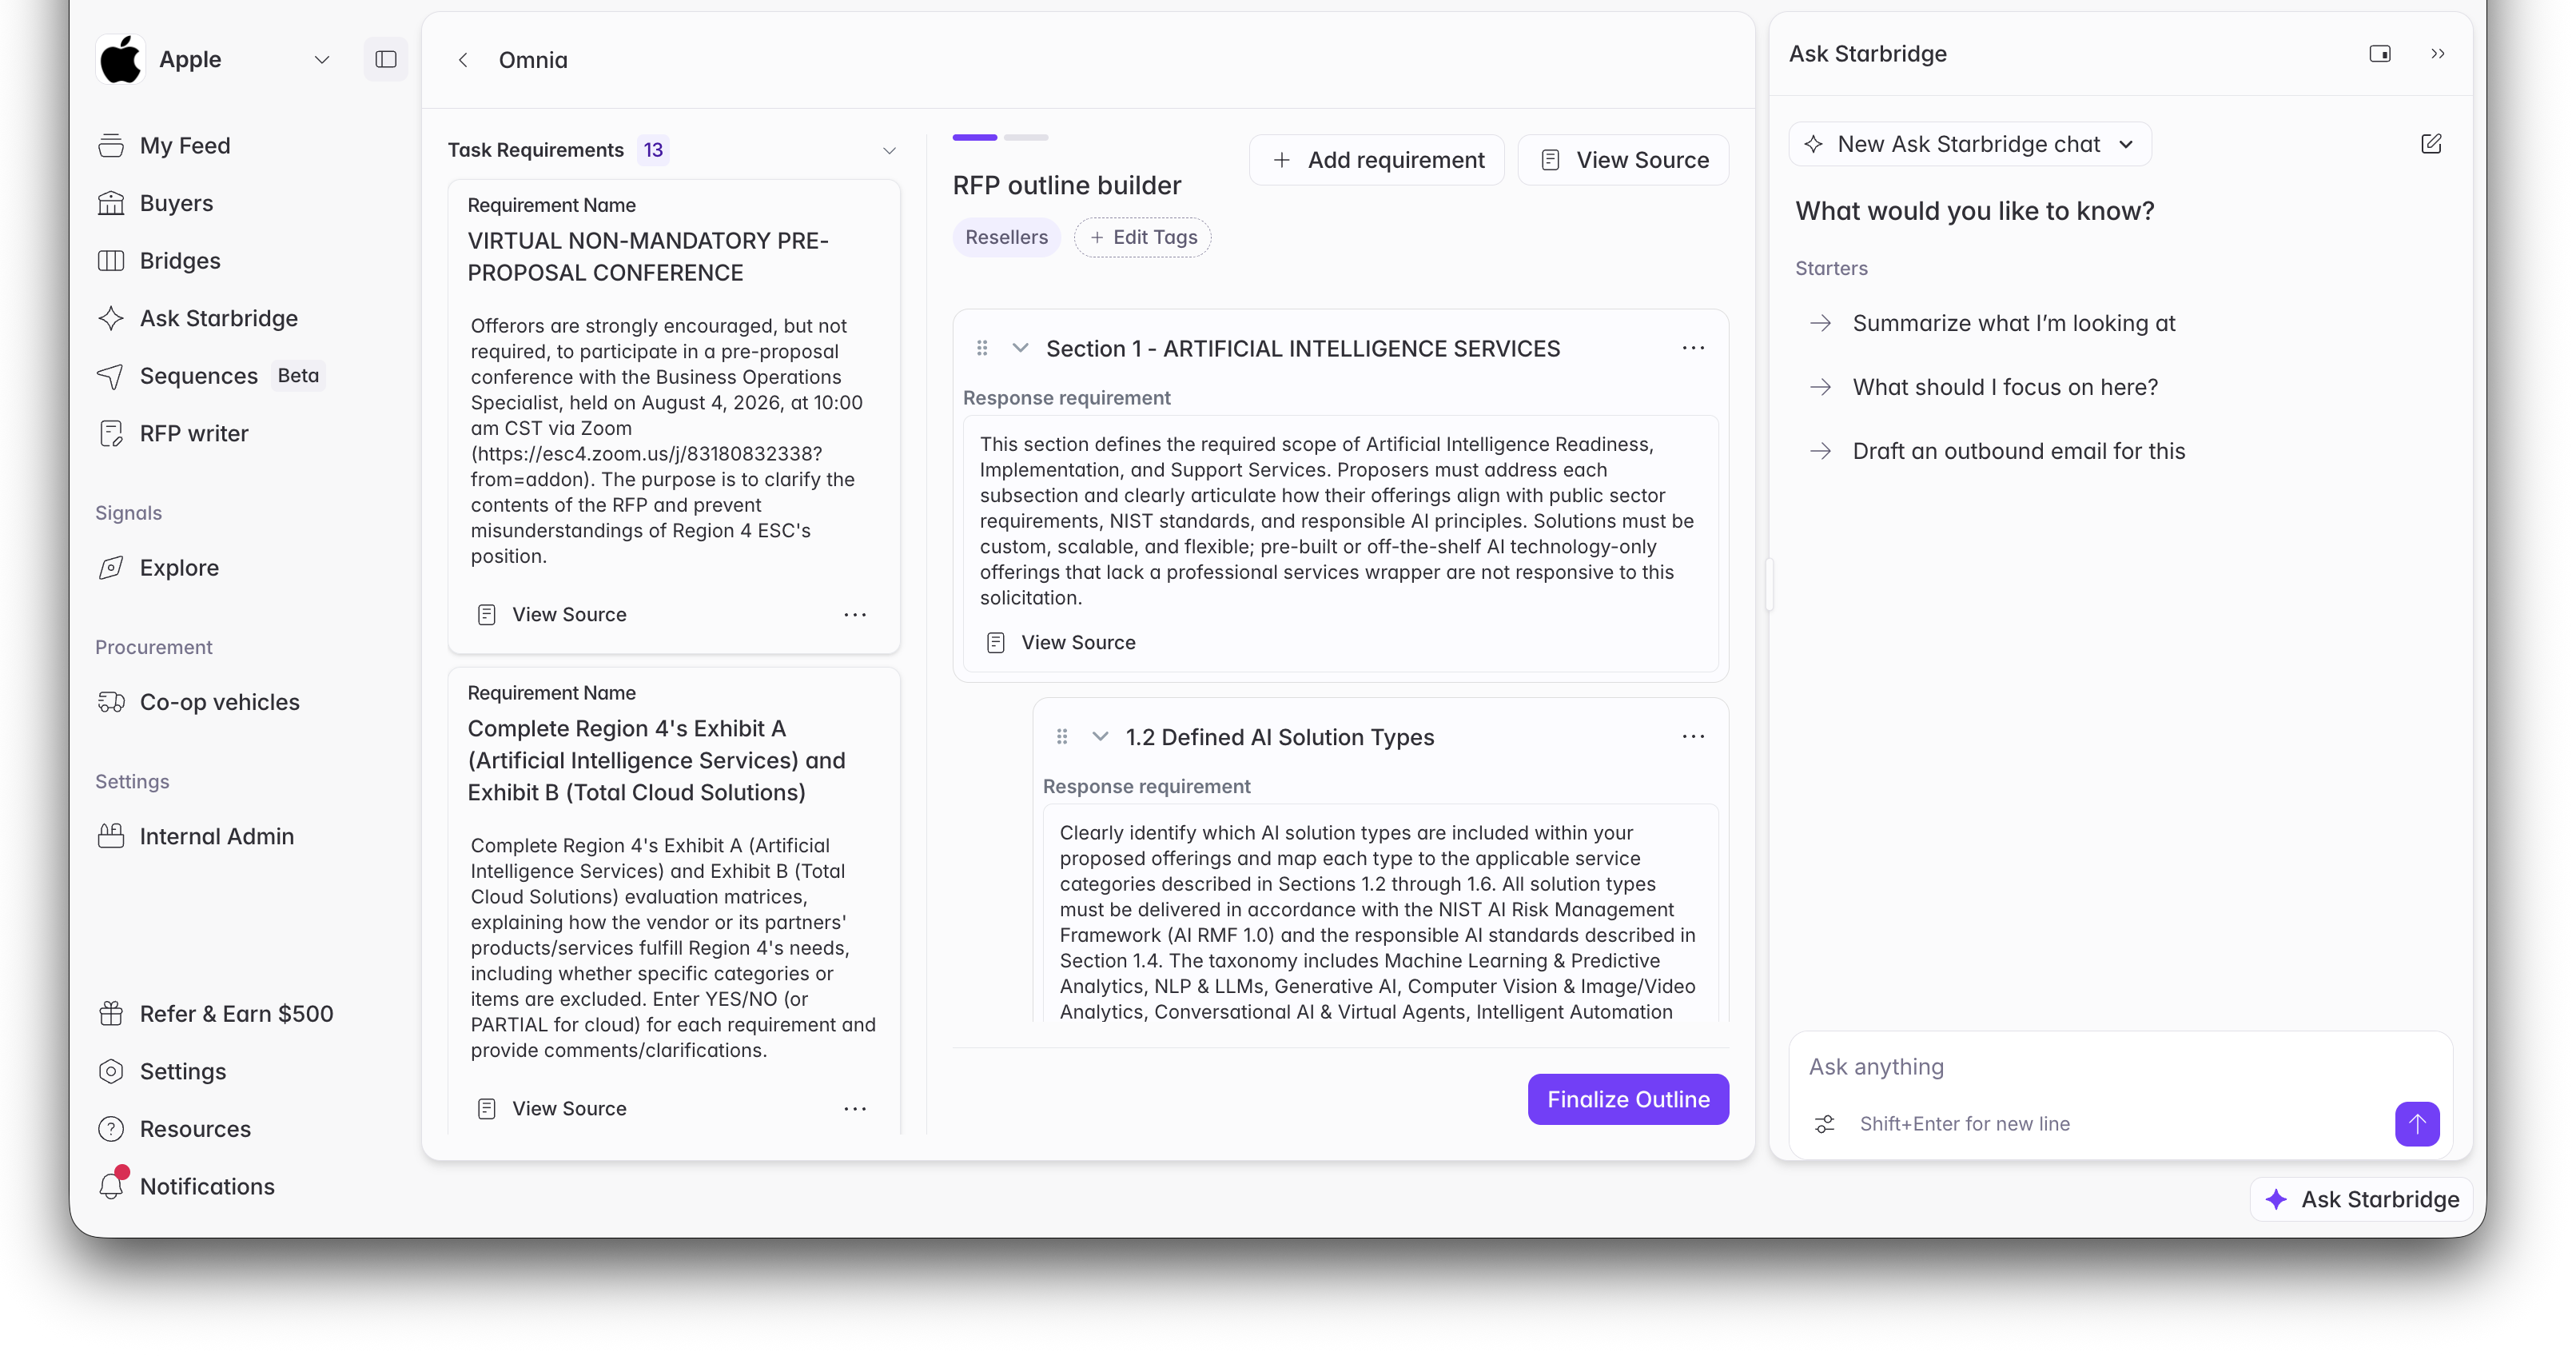2576x1356 pixels.
Task: Click Add requirement button
Action: [1377, 160]
